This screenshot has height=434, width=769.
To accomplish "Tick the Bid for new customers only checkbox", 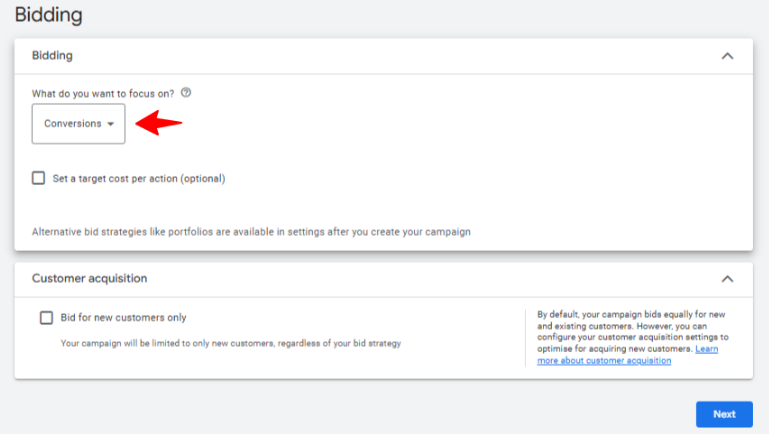I will coord(46,318).
